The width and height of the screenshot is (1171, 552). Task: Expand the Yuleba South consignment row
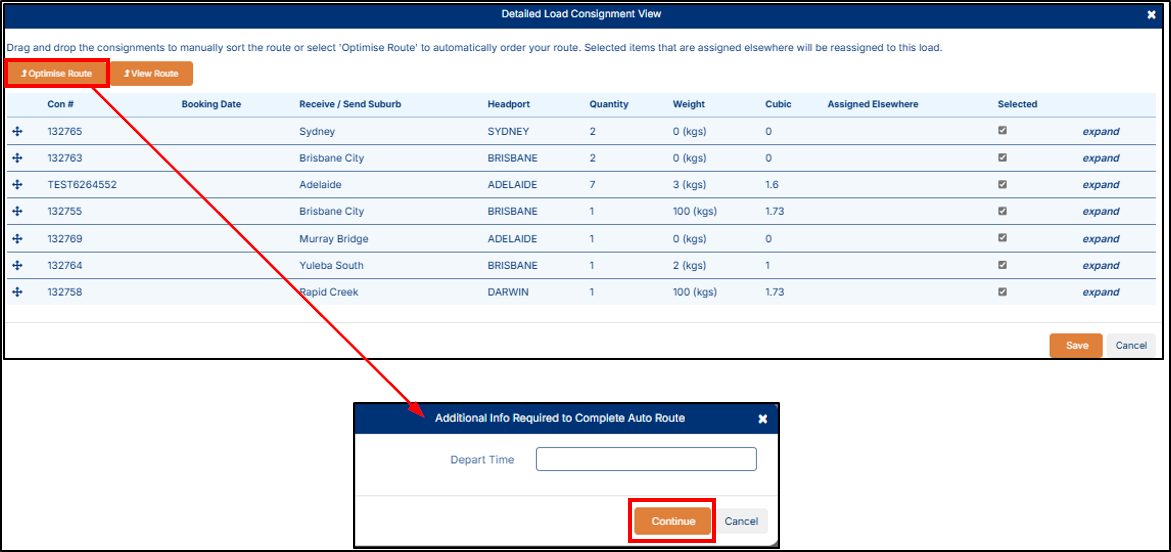pos(1100,266)
